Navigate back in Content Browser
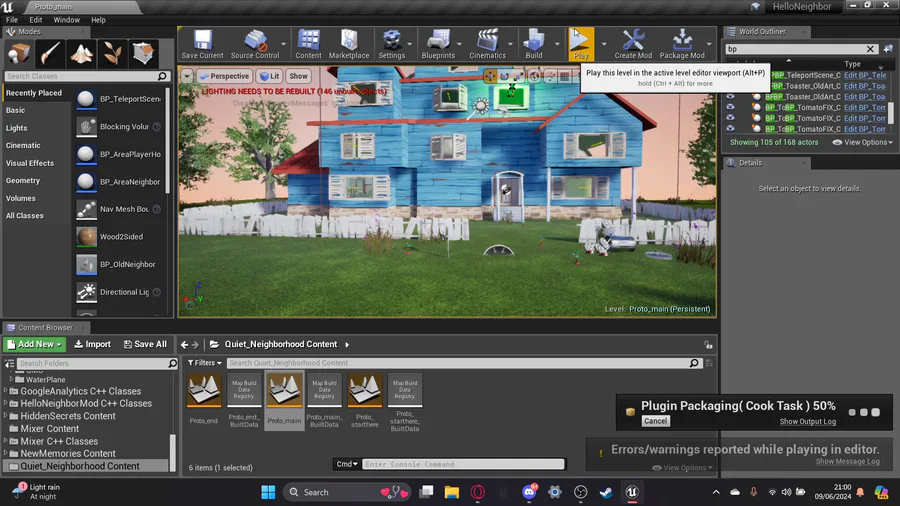900x506 pixels. click(x=184, y=344)
